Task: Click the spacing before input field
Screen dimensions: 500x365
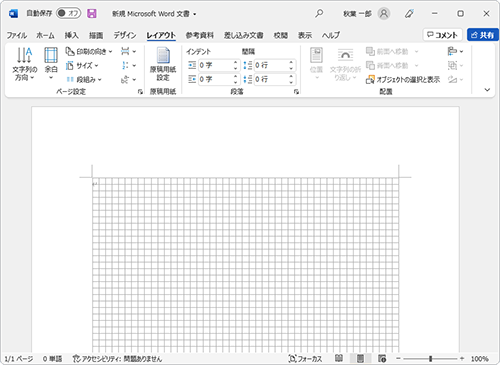Action: click(271, 65)
